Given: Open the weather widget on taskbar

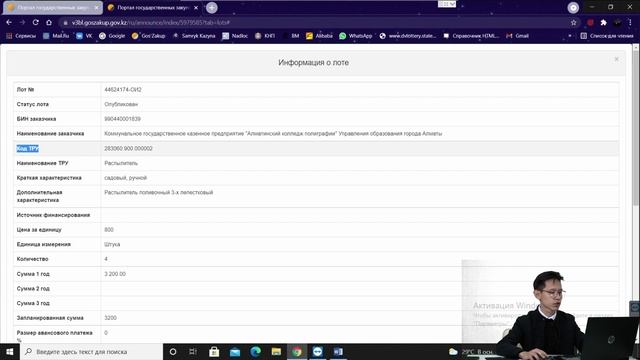Looking at the screenshot, I should (471, 351).
